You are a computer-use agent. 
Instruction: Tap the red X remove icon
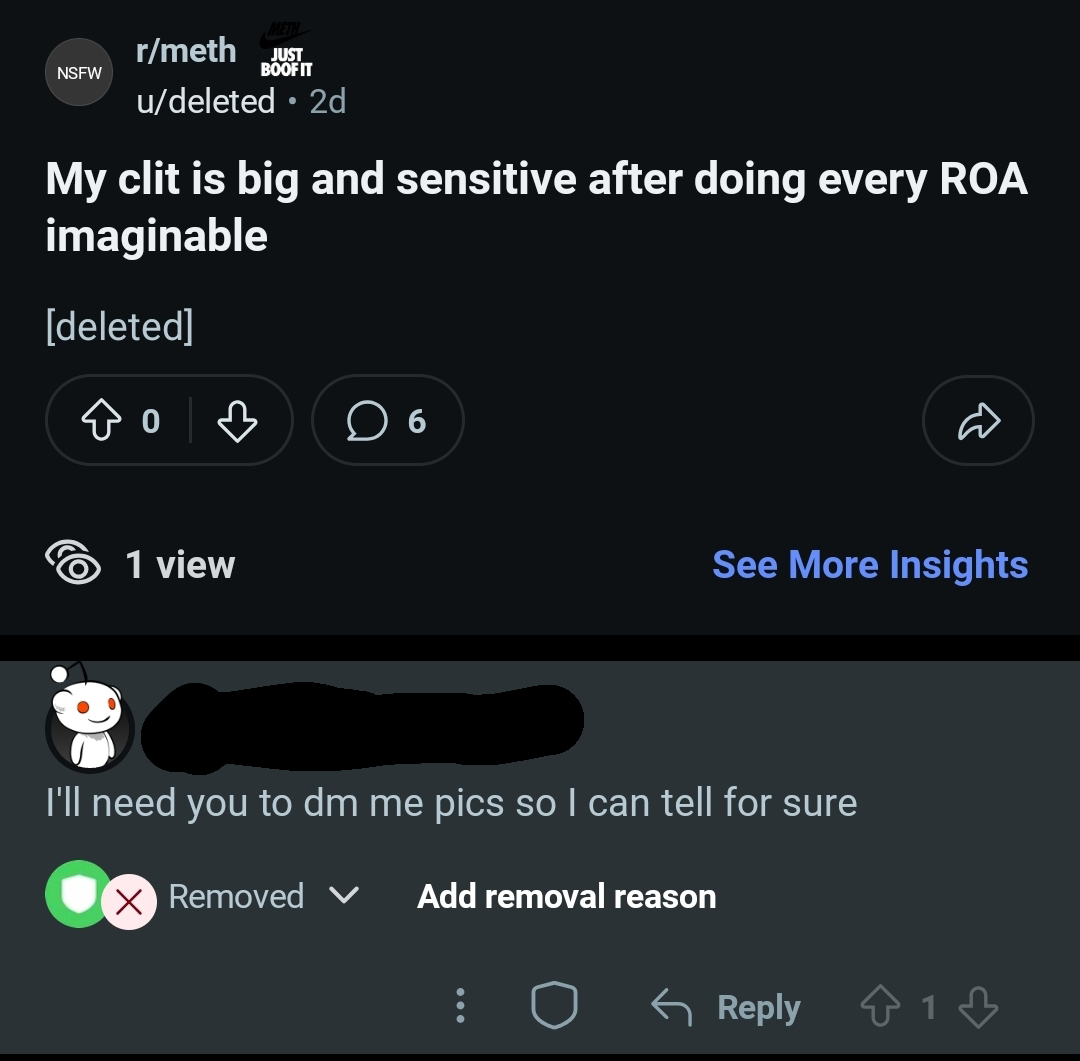(128, 902)
